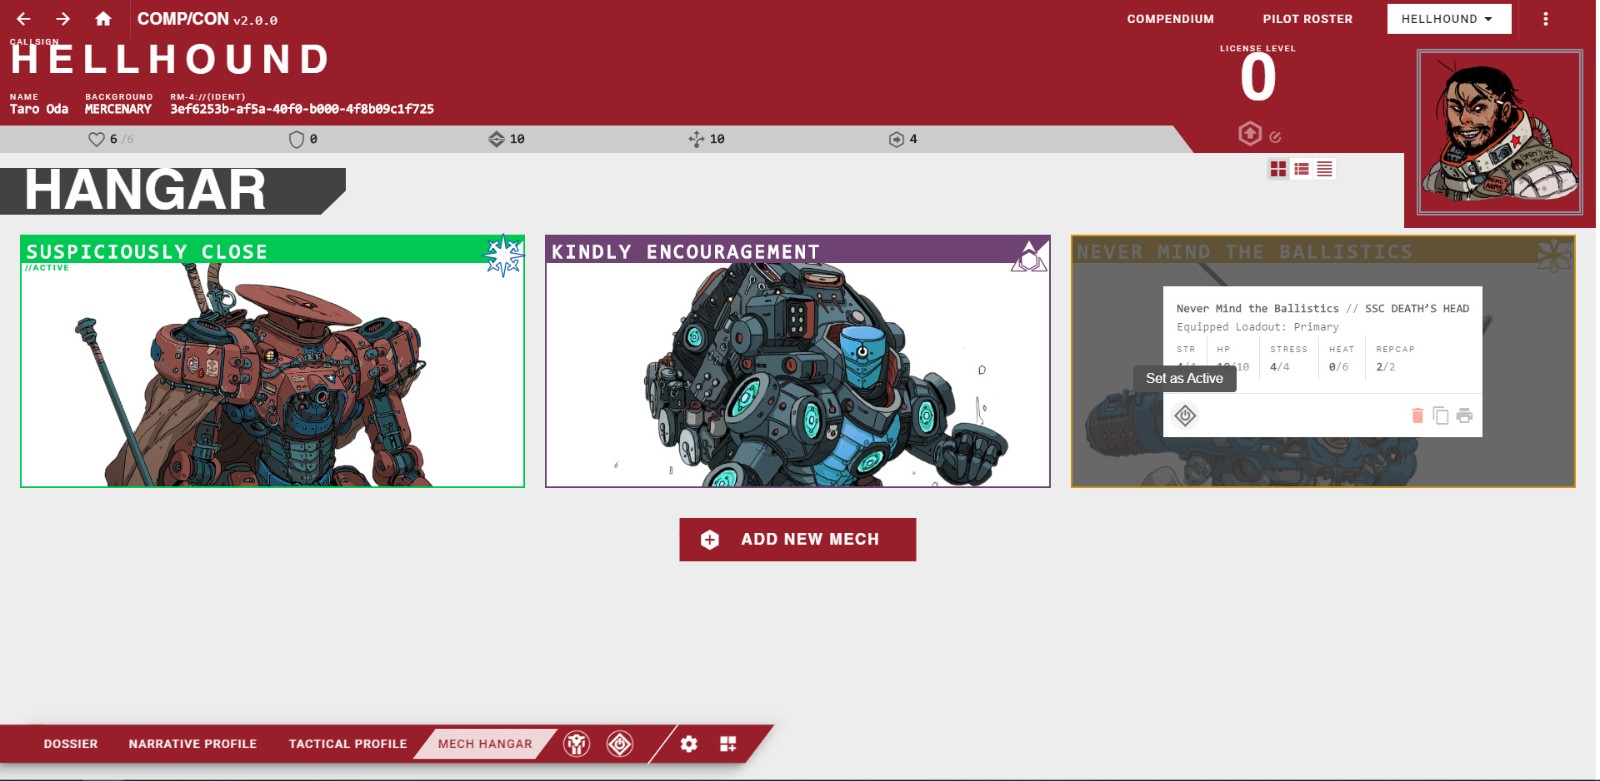Screen dimensions: 1600x781
Task: Click the evasion stat icon showing 10
Action: point(696,139)
